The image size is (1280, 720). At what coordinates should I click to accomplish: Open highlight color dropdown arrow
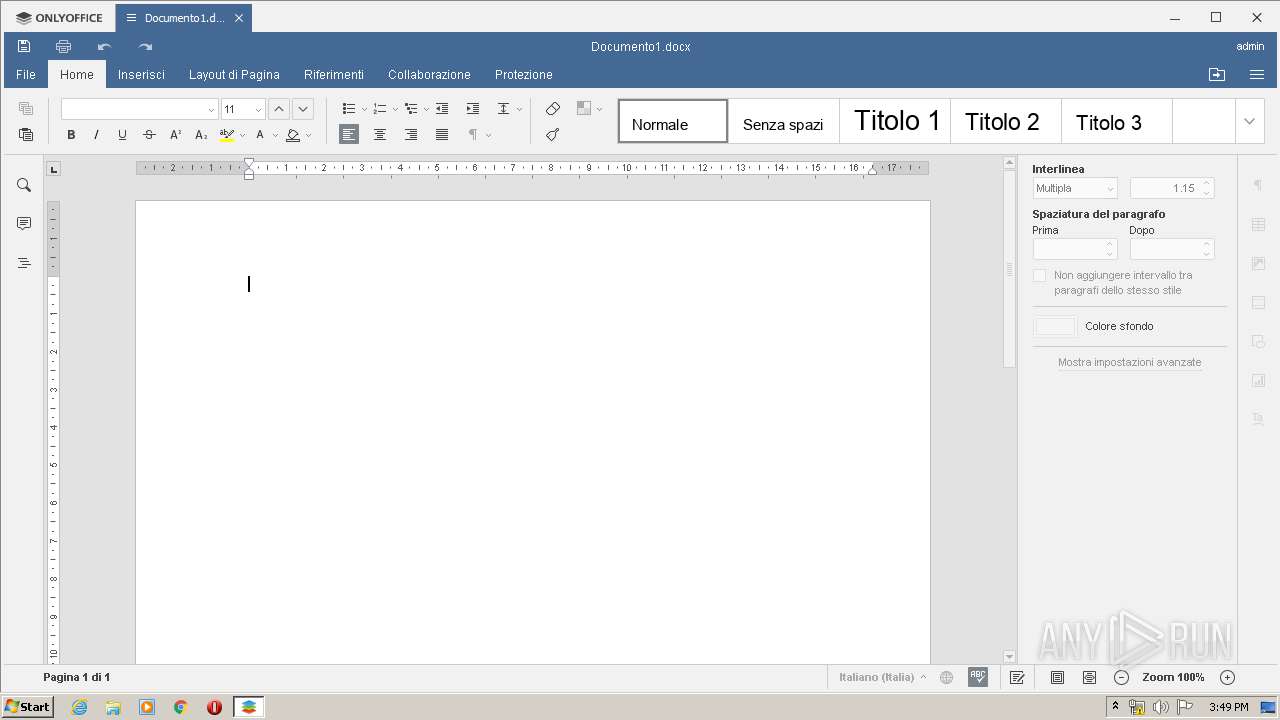(x=242, y=135)
